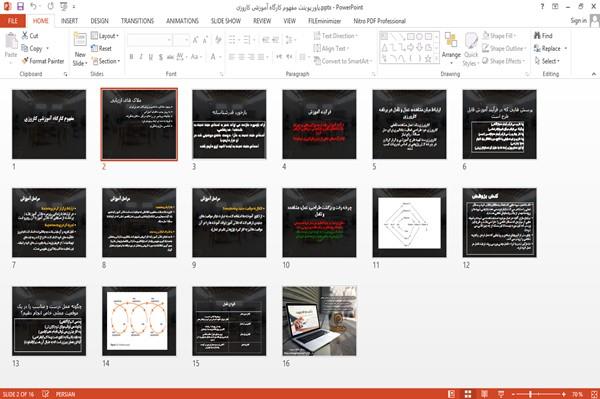The height and width of the screenshot is (399, 600).
Task: Click Convert to SmartArt button
Action: pos(343,61)
